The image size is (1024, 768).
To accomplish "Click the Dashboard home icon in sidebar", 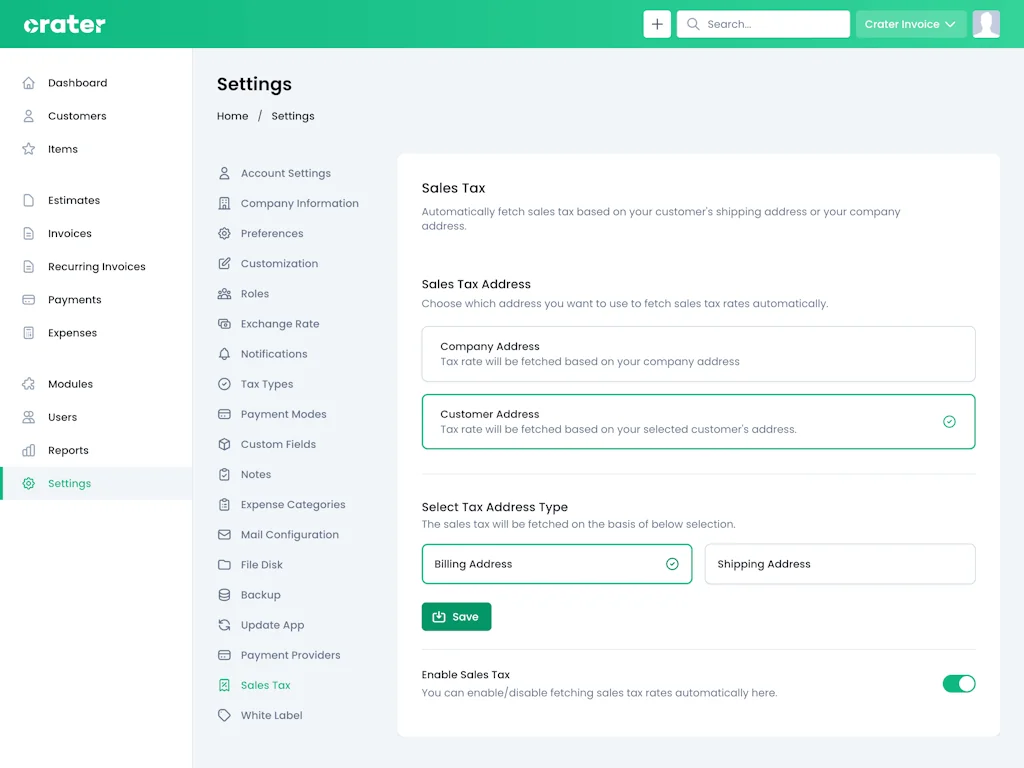I will (x=29, y=83).
